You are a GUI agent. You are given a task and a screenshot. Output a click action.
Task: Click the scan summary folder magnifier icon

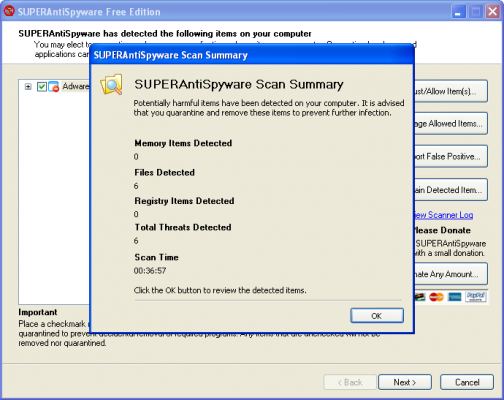(112, 84)
